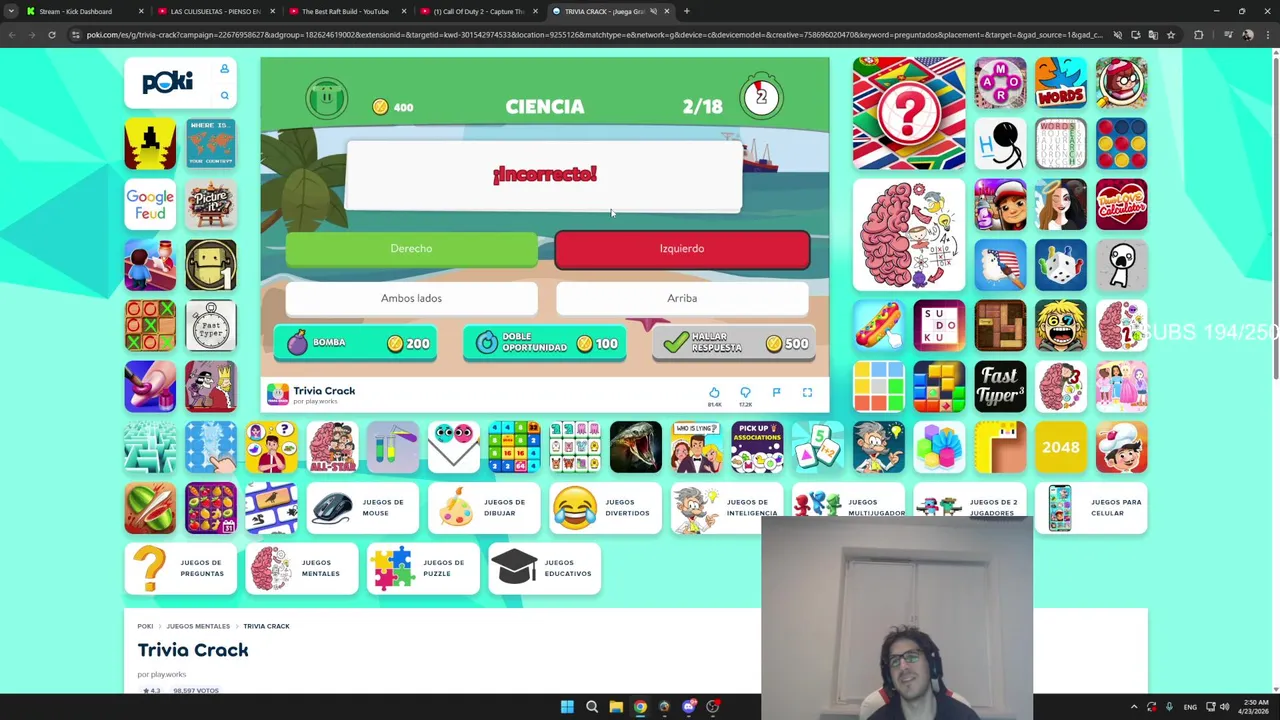Click the JUEGOS MENTALES breadcrumb link
1280x720 pixels.
198,626
